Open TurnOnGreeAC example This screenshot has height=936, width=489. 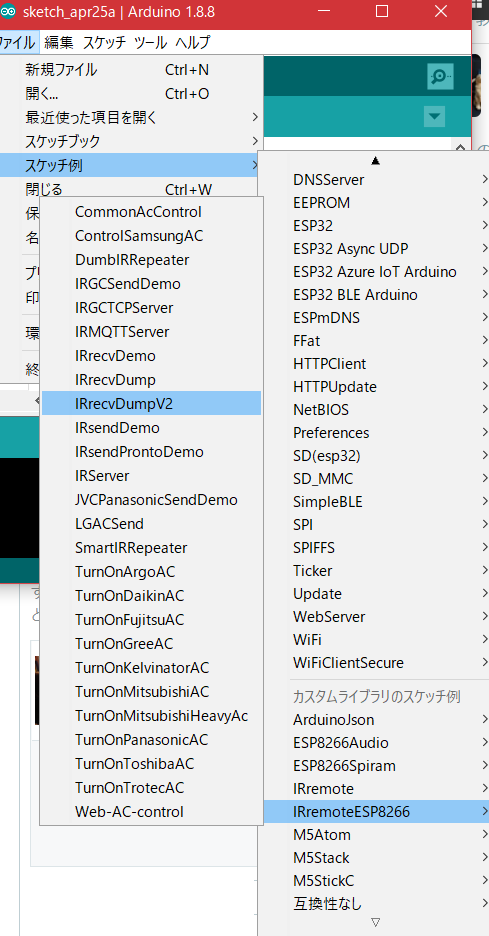pyautogui.click(x=151, y=644)
